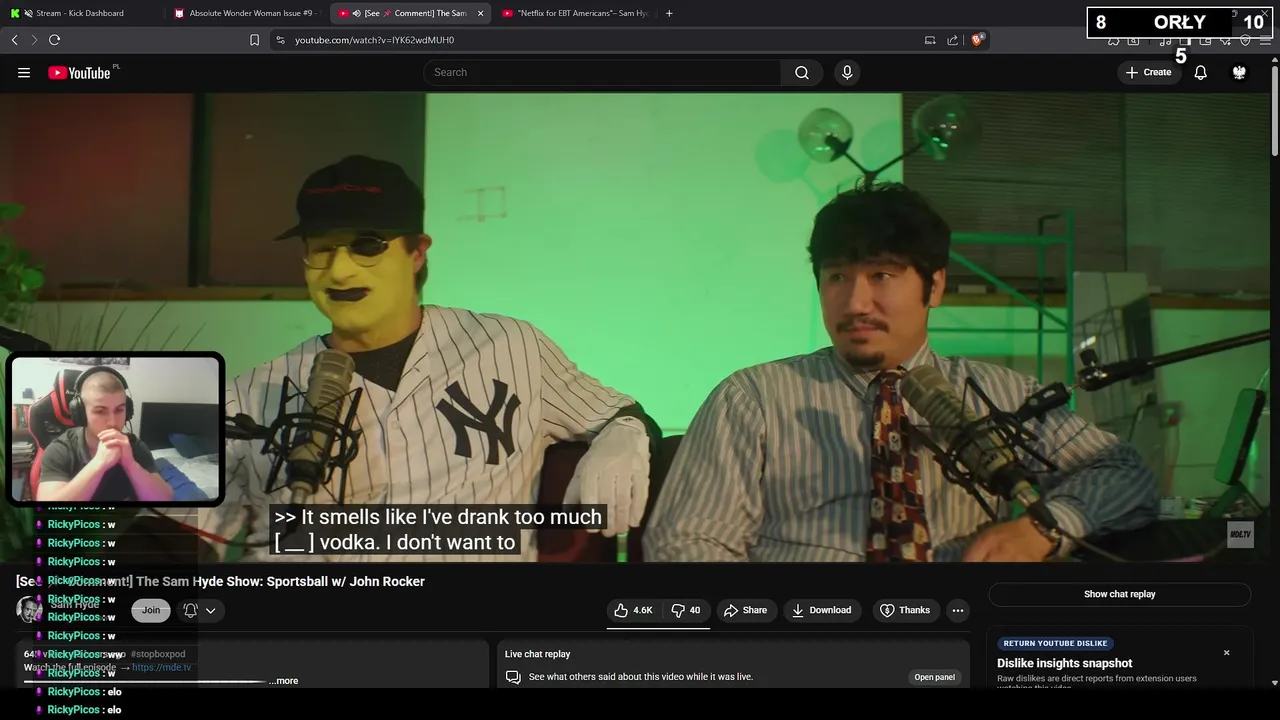
Task: Close the Return YouTube Dislike insights card
Action: 1226,653
